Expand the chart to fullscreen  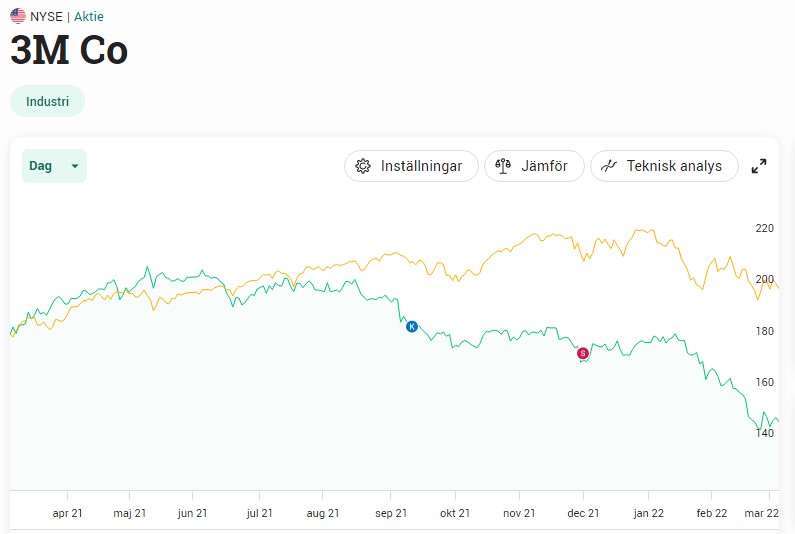click(x=759, y=166)
